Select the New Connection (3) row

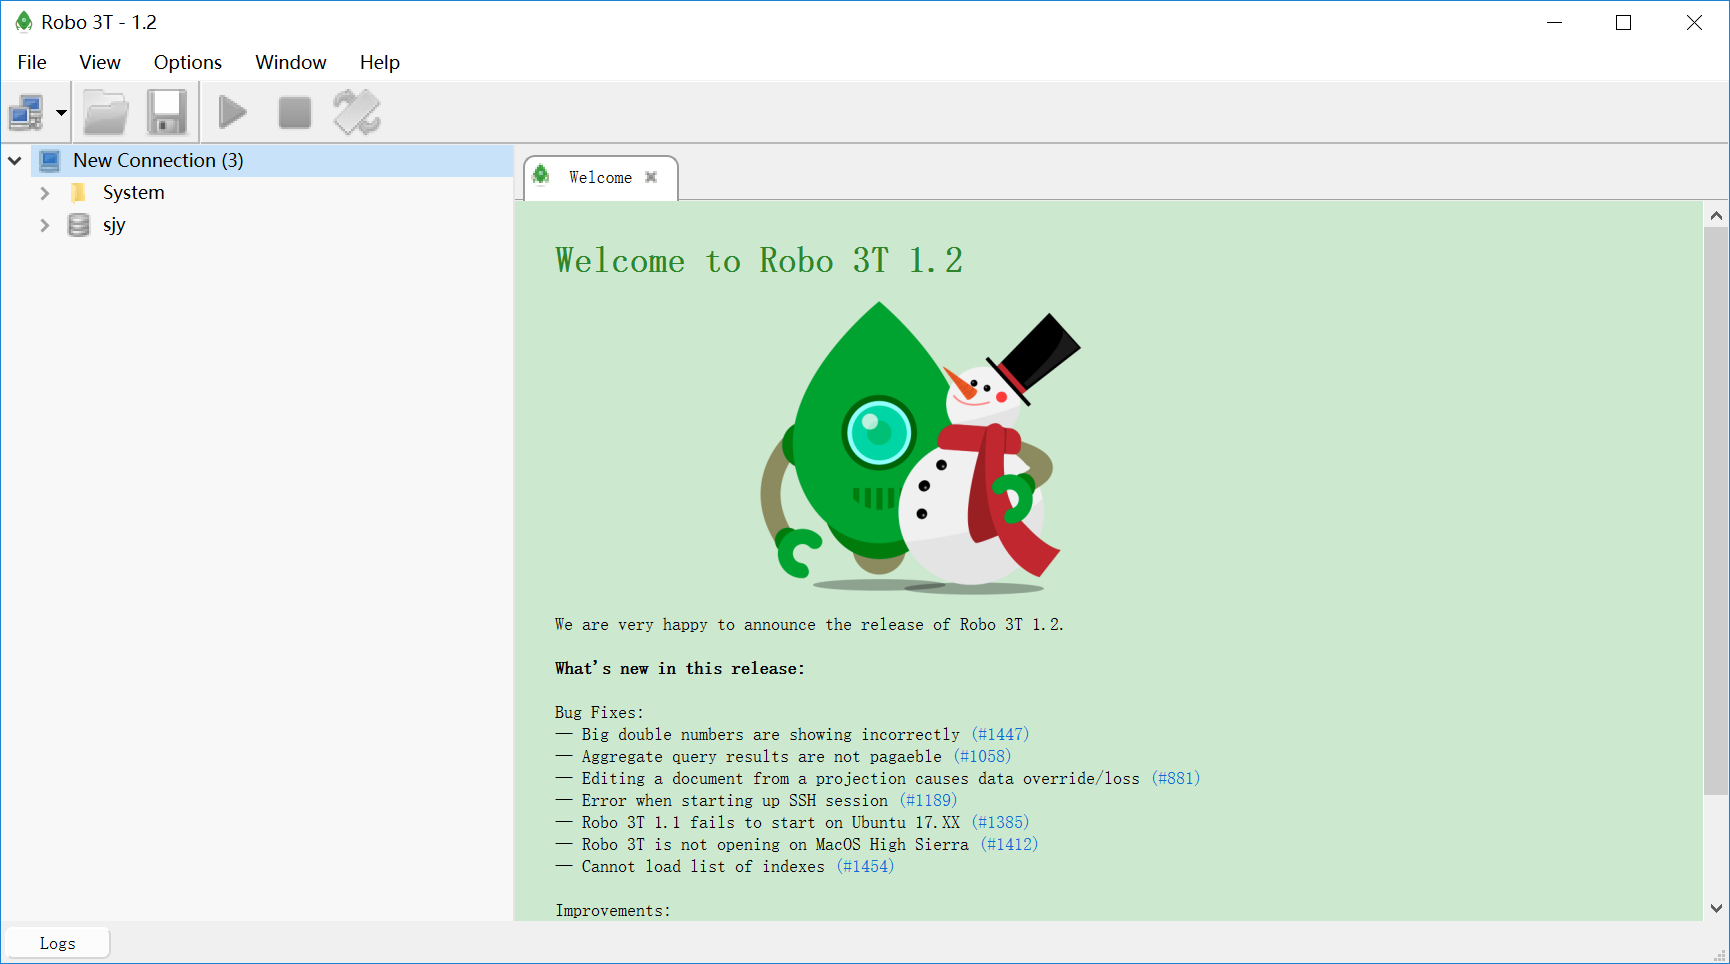point(272,160)
